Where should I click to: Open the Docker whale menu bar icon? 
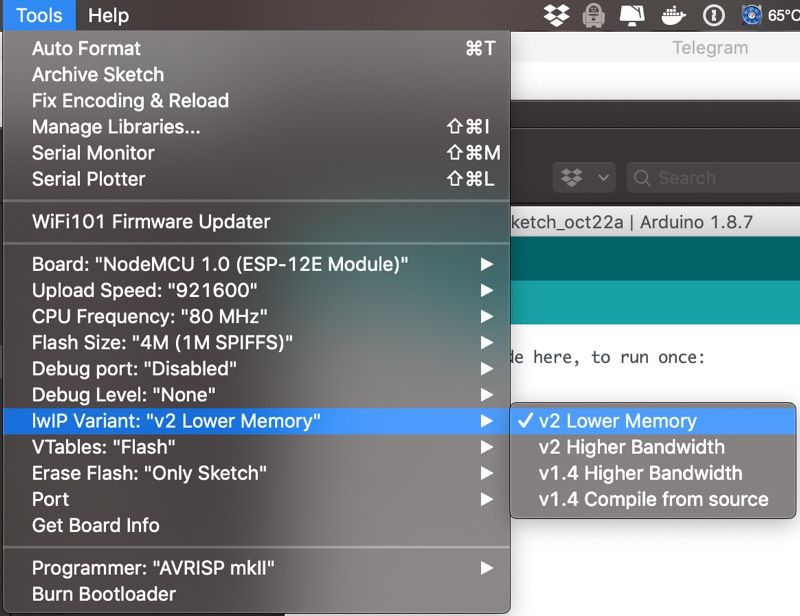673,15
